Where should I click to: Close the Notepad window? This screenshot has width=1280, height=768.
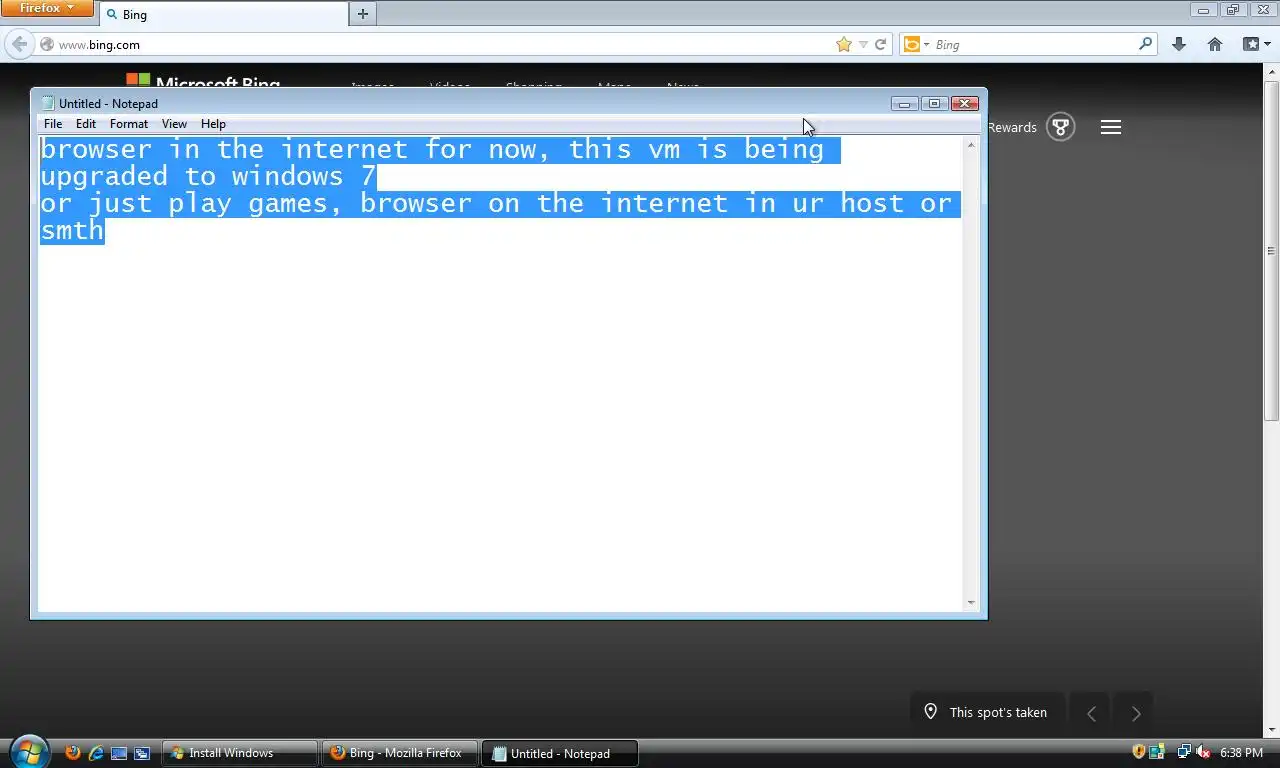964,103
